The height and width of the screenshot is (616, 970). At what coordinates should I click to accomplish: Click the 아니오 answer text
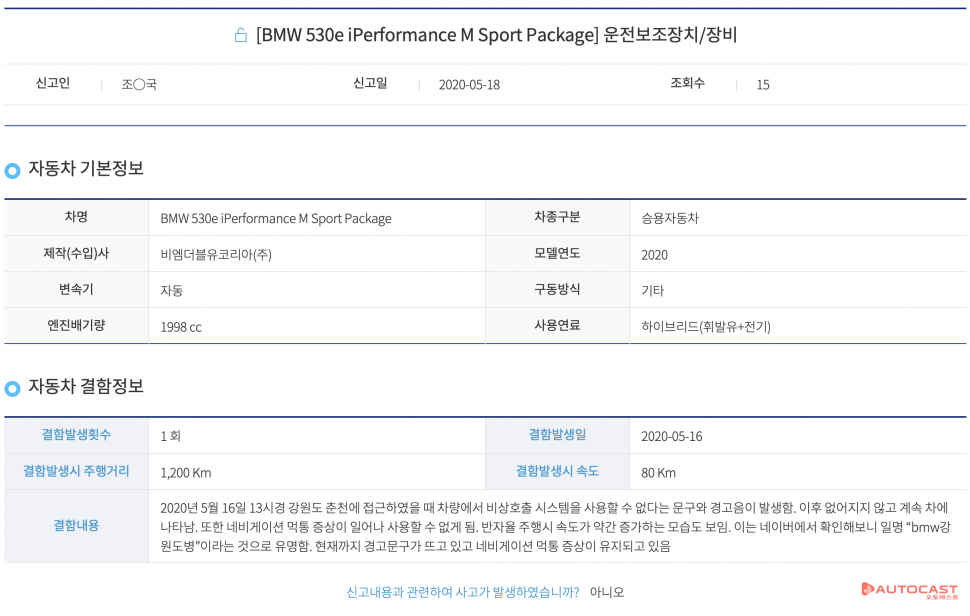pyautogui.click(x=606, y=592)
